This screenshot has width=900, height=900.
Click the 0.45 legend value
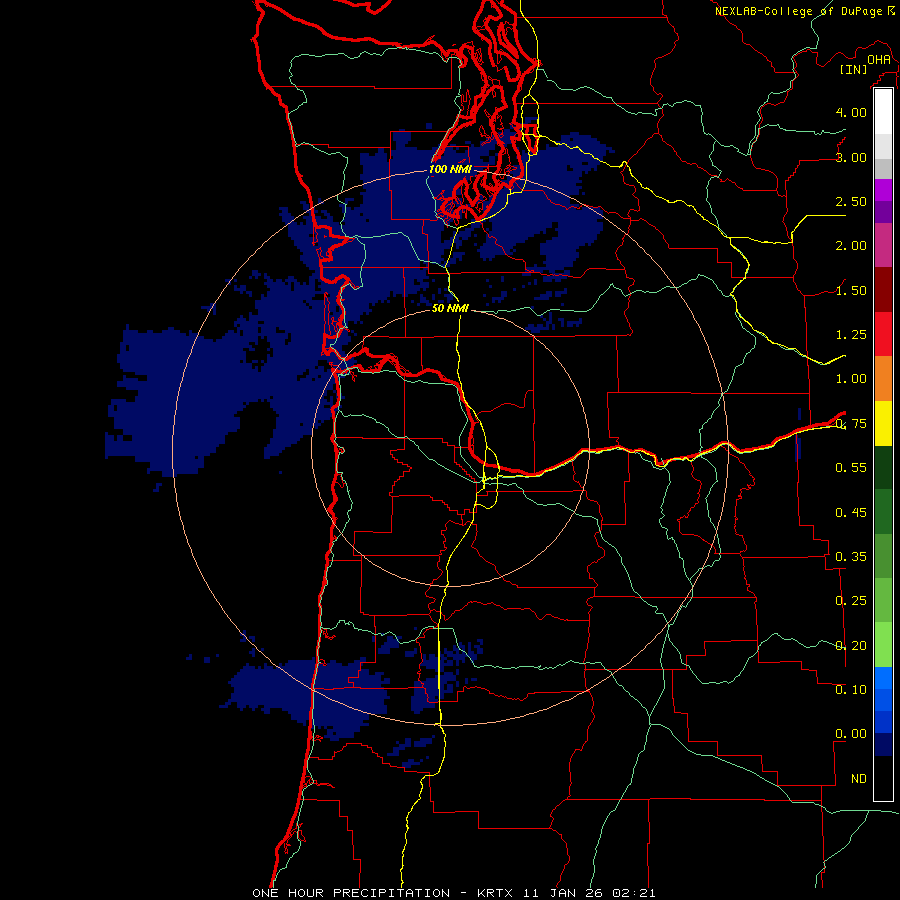(x=851, y=512)
